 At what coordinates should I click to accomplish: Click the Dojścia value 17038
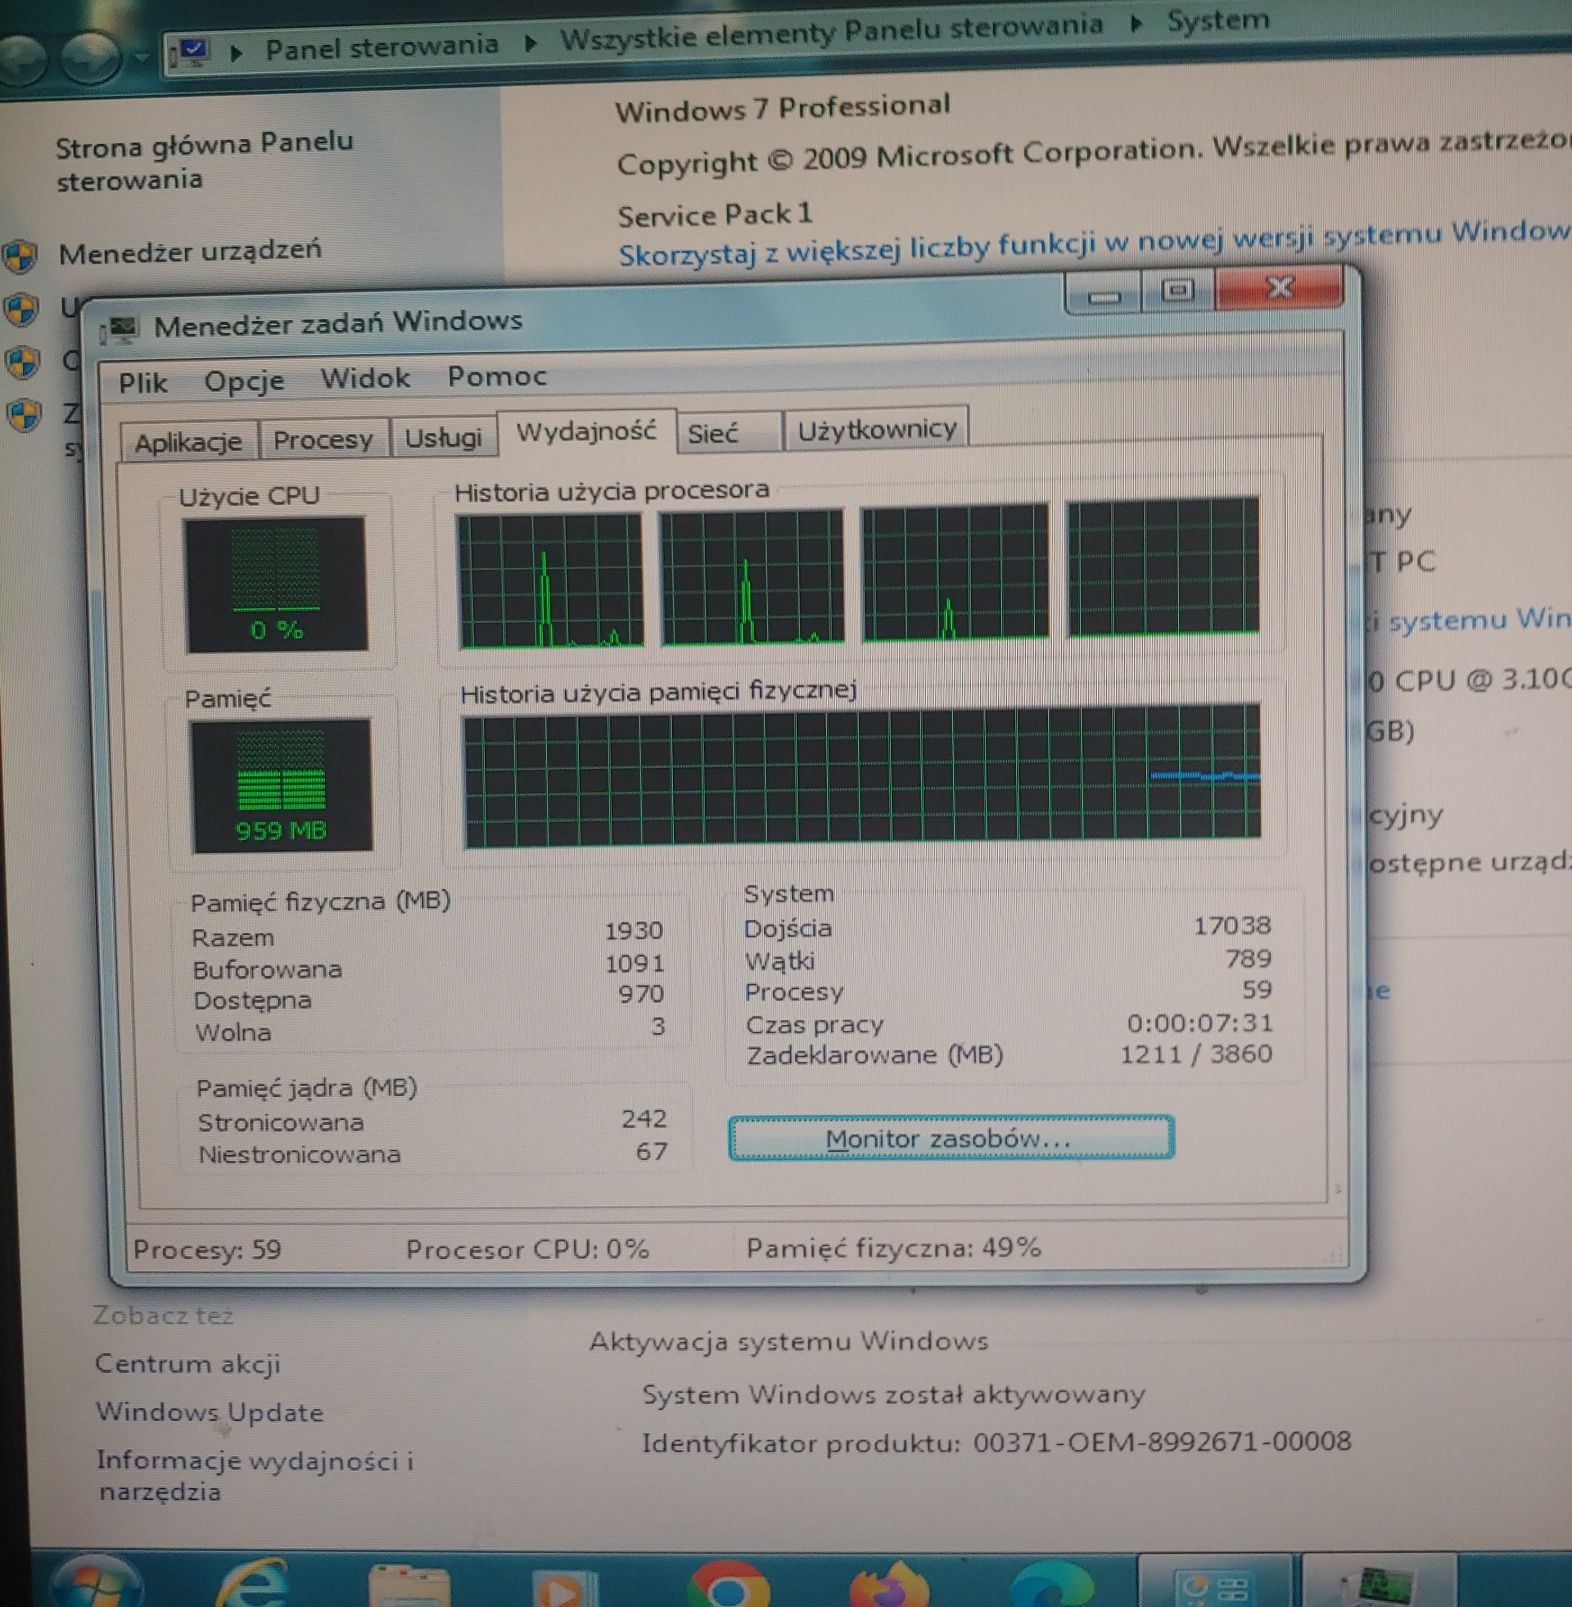click(1232, 926)
